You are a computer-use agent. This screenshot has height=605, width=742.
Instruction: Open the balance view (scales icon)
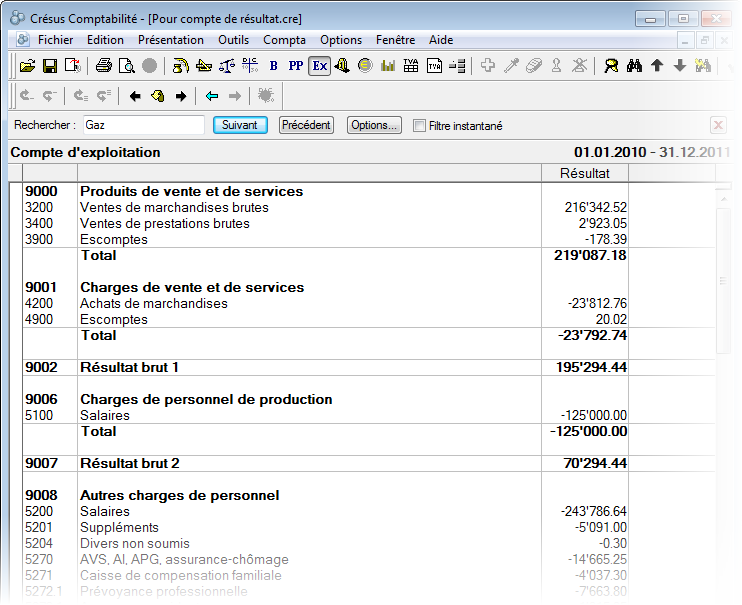(x=227, y=66)
